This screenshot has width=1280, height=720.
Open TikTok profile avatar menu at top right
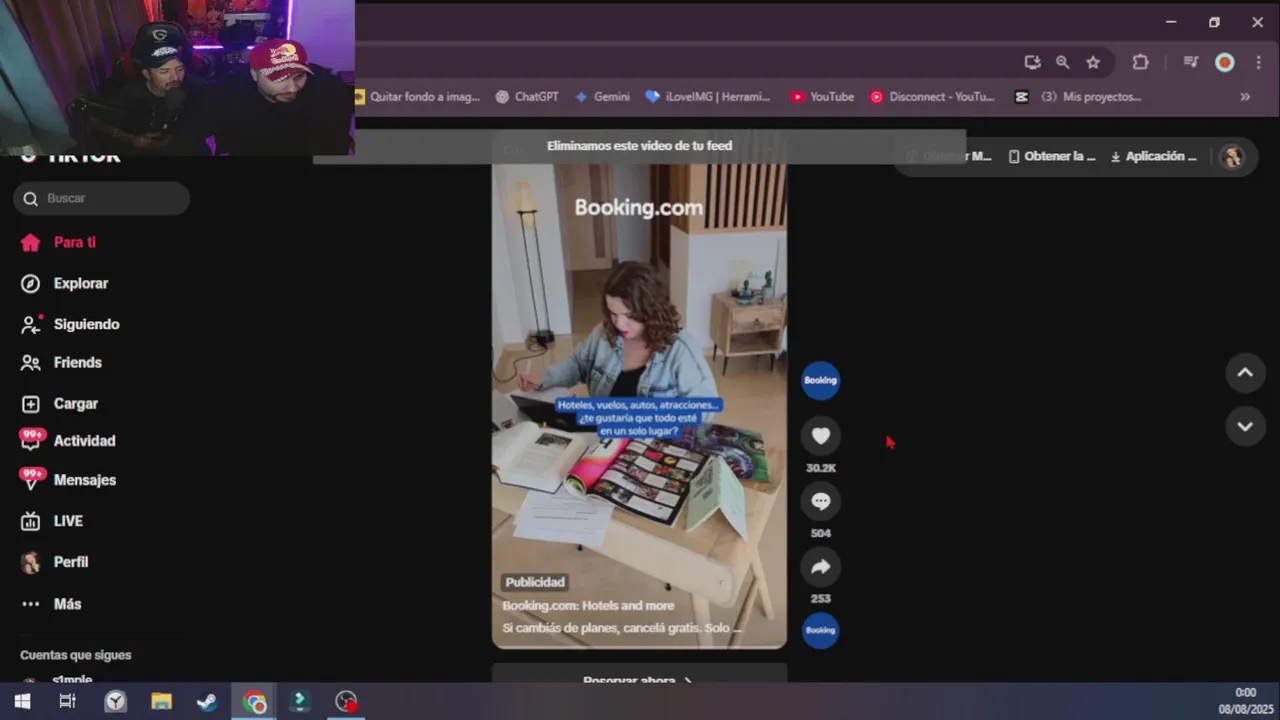(x=1232, y=157)
